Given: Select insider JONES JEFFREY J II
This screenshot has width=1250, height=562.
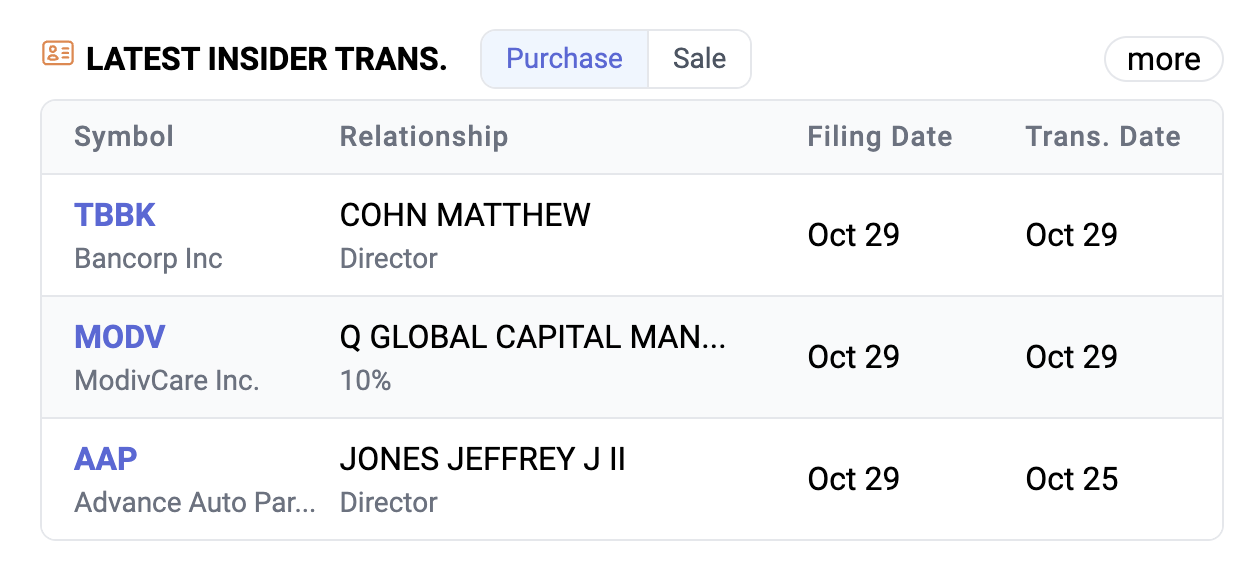Looking at the screenshot, I should point(483,459).
